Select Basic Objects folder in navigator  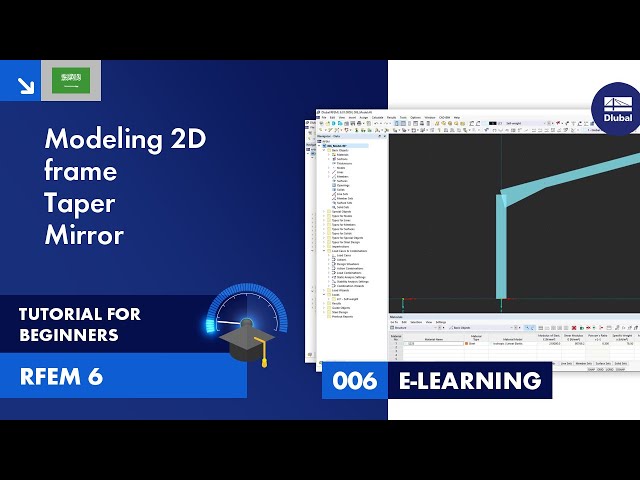click(x=340, y=150)
